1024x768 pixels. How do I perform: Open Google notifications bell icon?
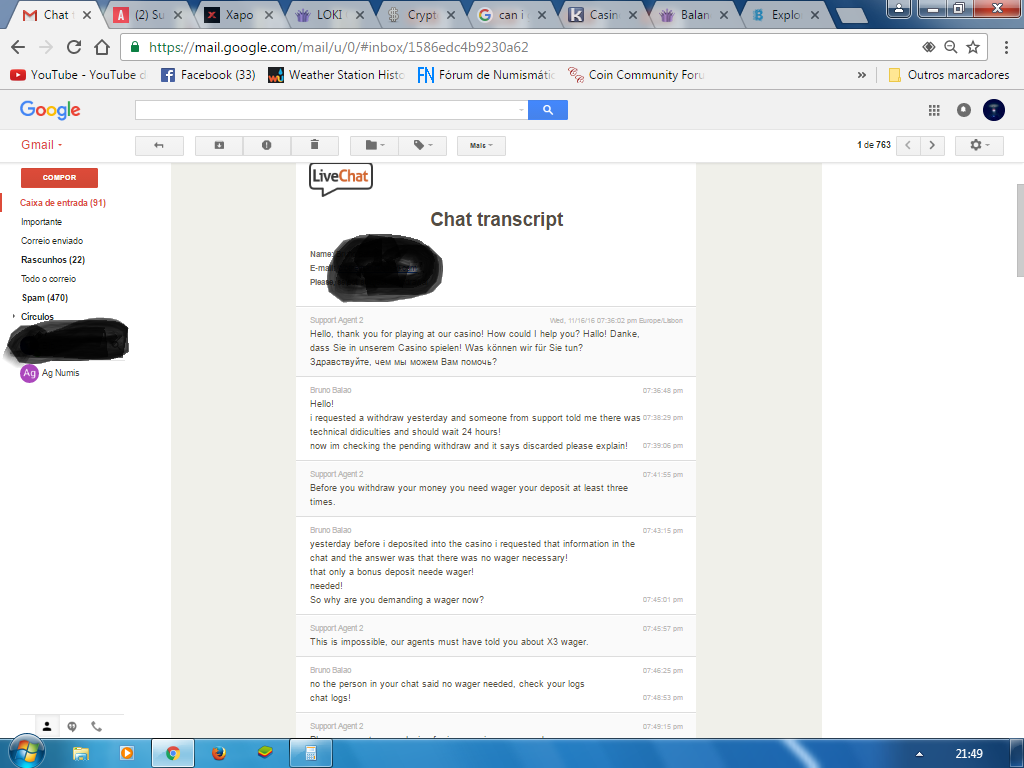point(963,110)
